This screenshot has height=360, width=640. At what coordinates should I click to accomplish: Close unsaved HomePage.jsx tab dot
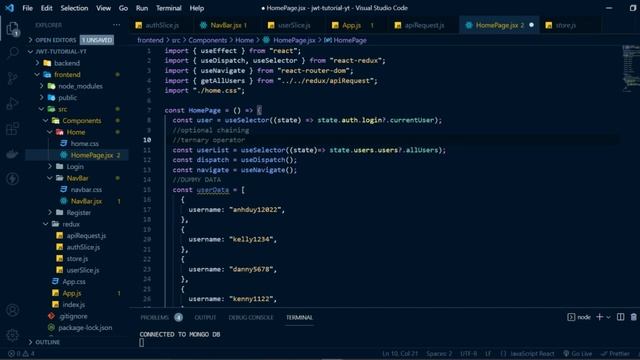[531, 25]
